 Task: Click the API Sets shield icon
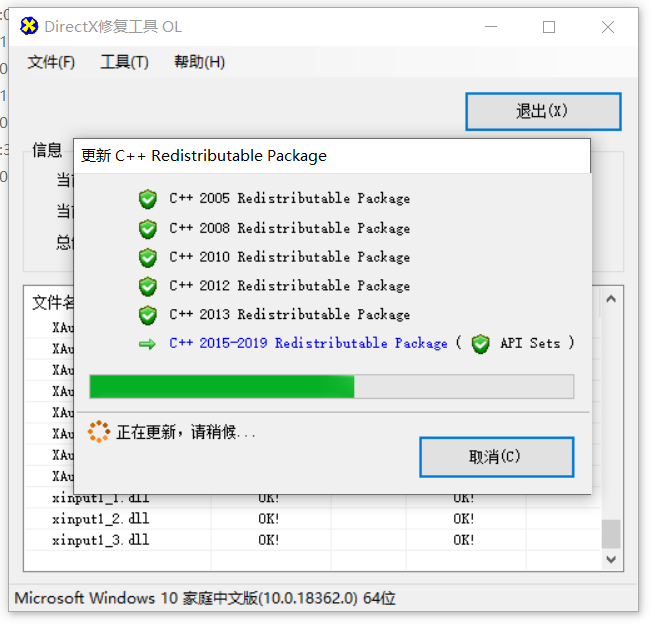[480, 344]
